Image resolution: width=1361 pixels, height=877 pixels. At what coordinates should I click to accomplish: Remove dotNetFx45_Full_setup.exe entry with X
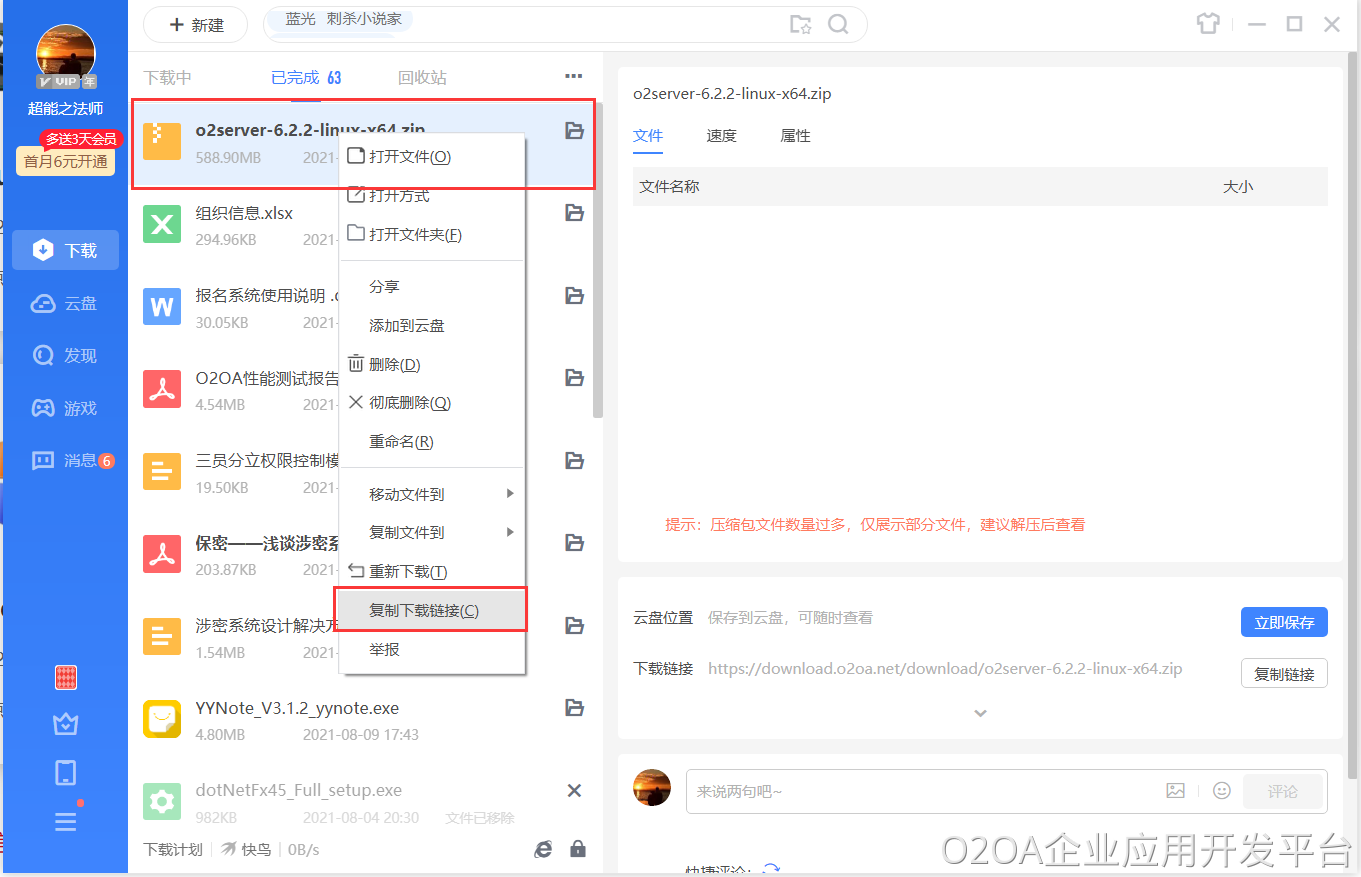574,791
